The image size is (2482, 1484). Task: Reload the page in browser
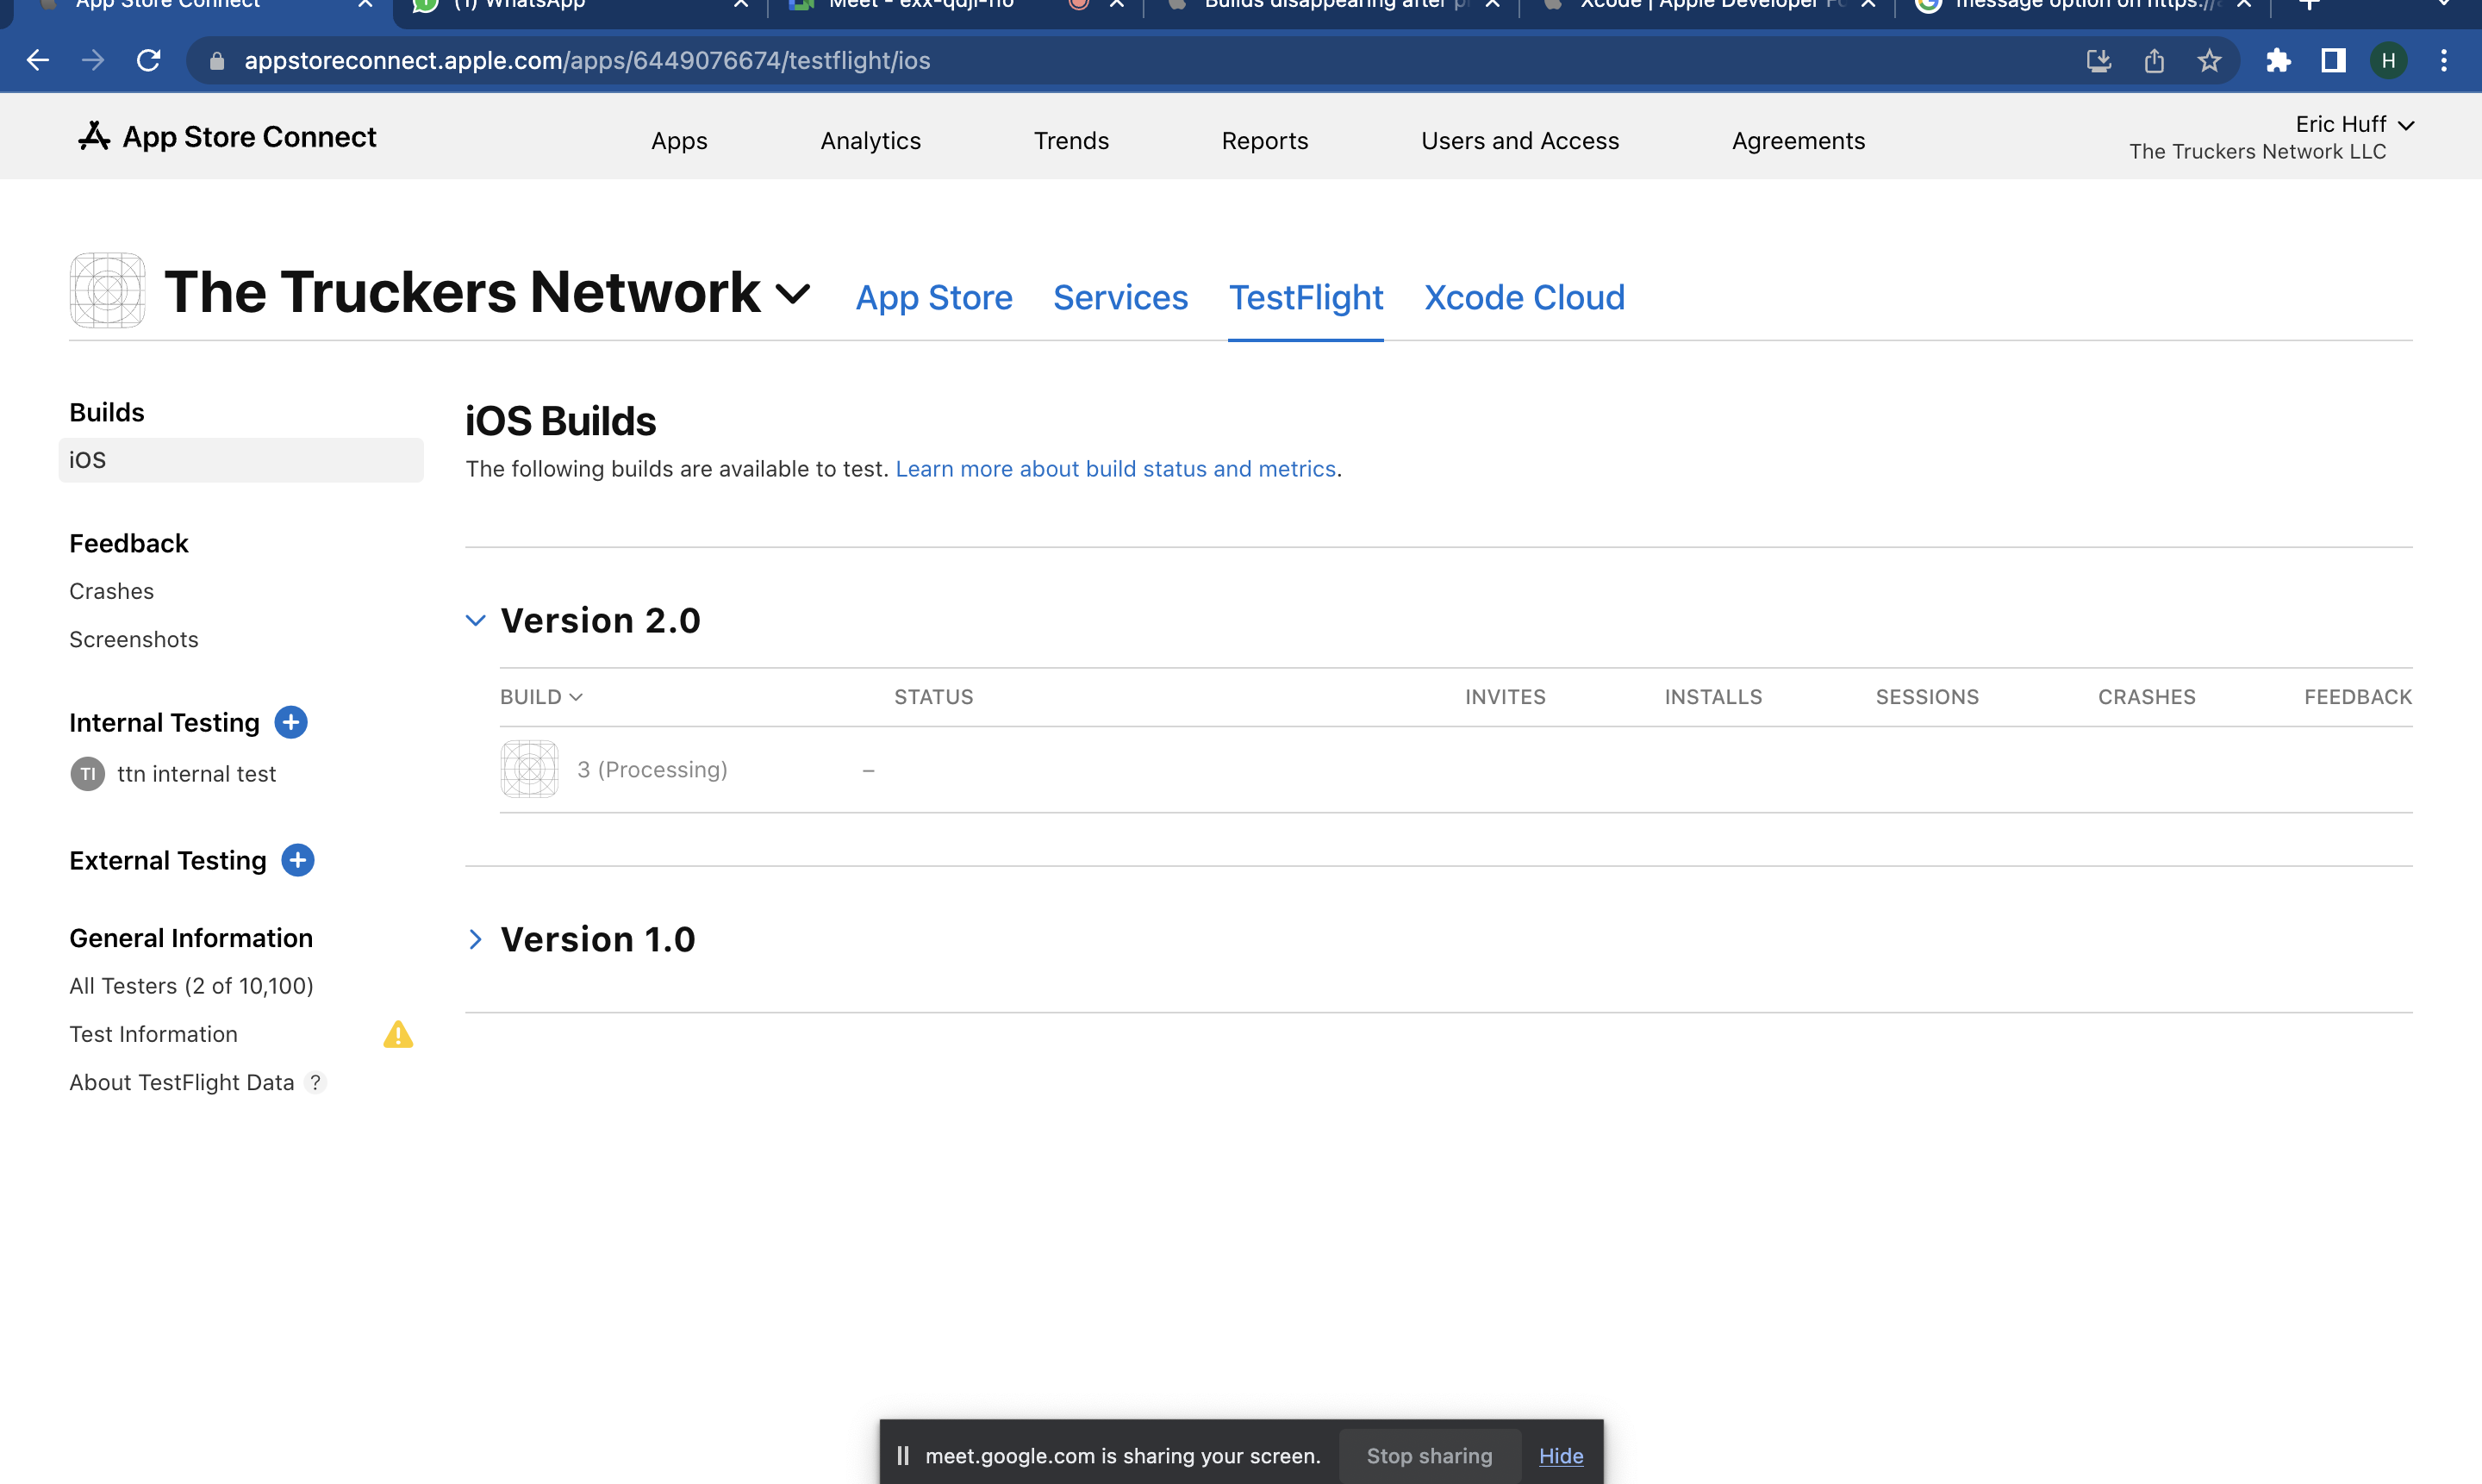coord(149,61)
